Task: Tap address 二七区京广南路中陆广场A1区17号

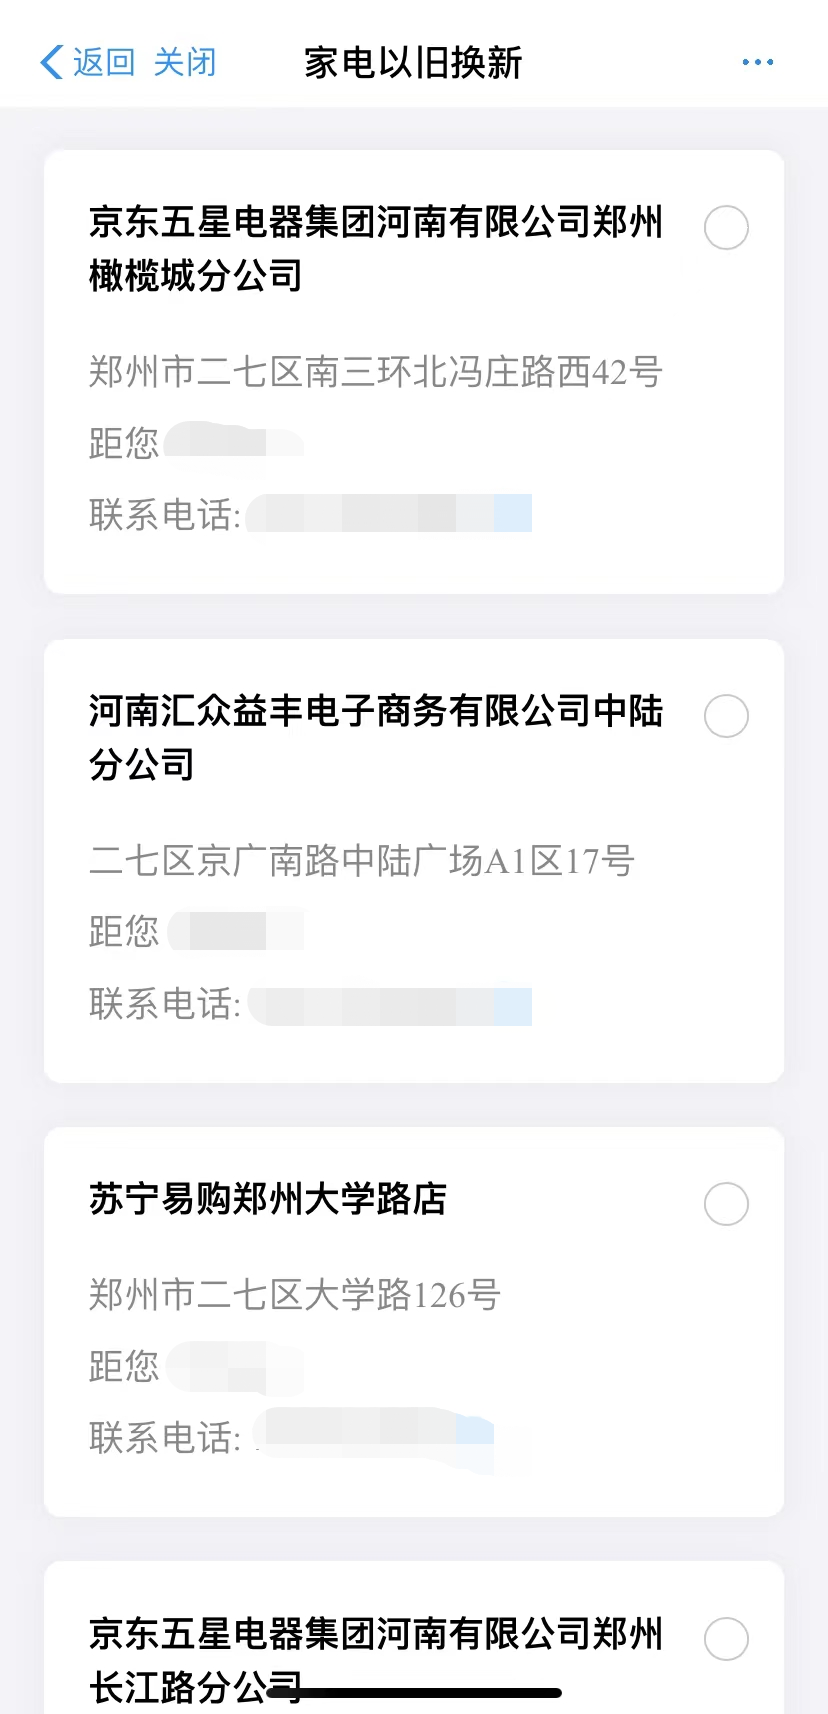Action: tap(361, 860)
